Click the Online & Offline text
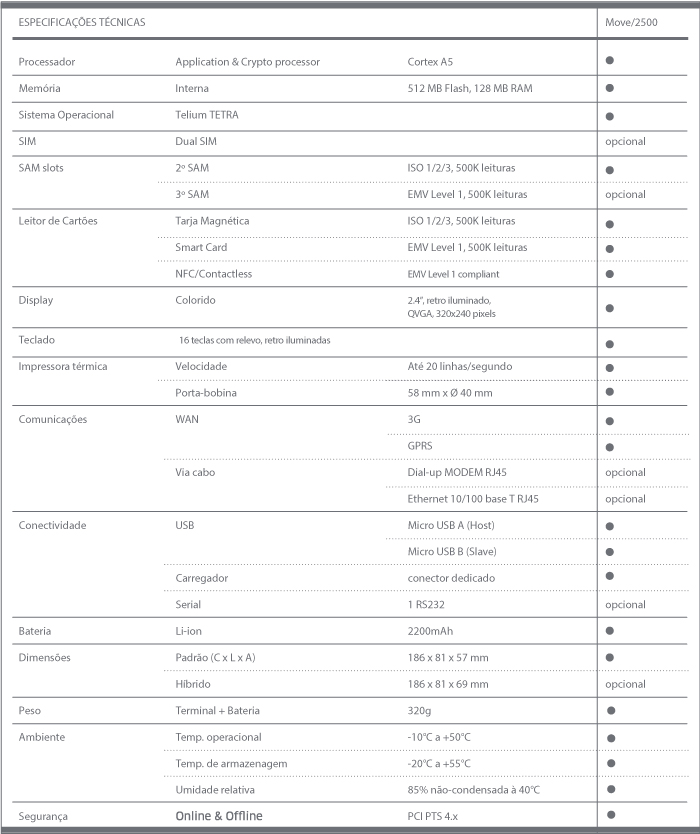Viewport: 700px width, 834px height. (219, 816)
